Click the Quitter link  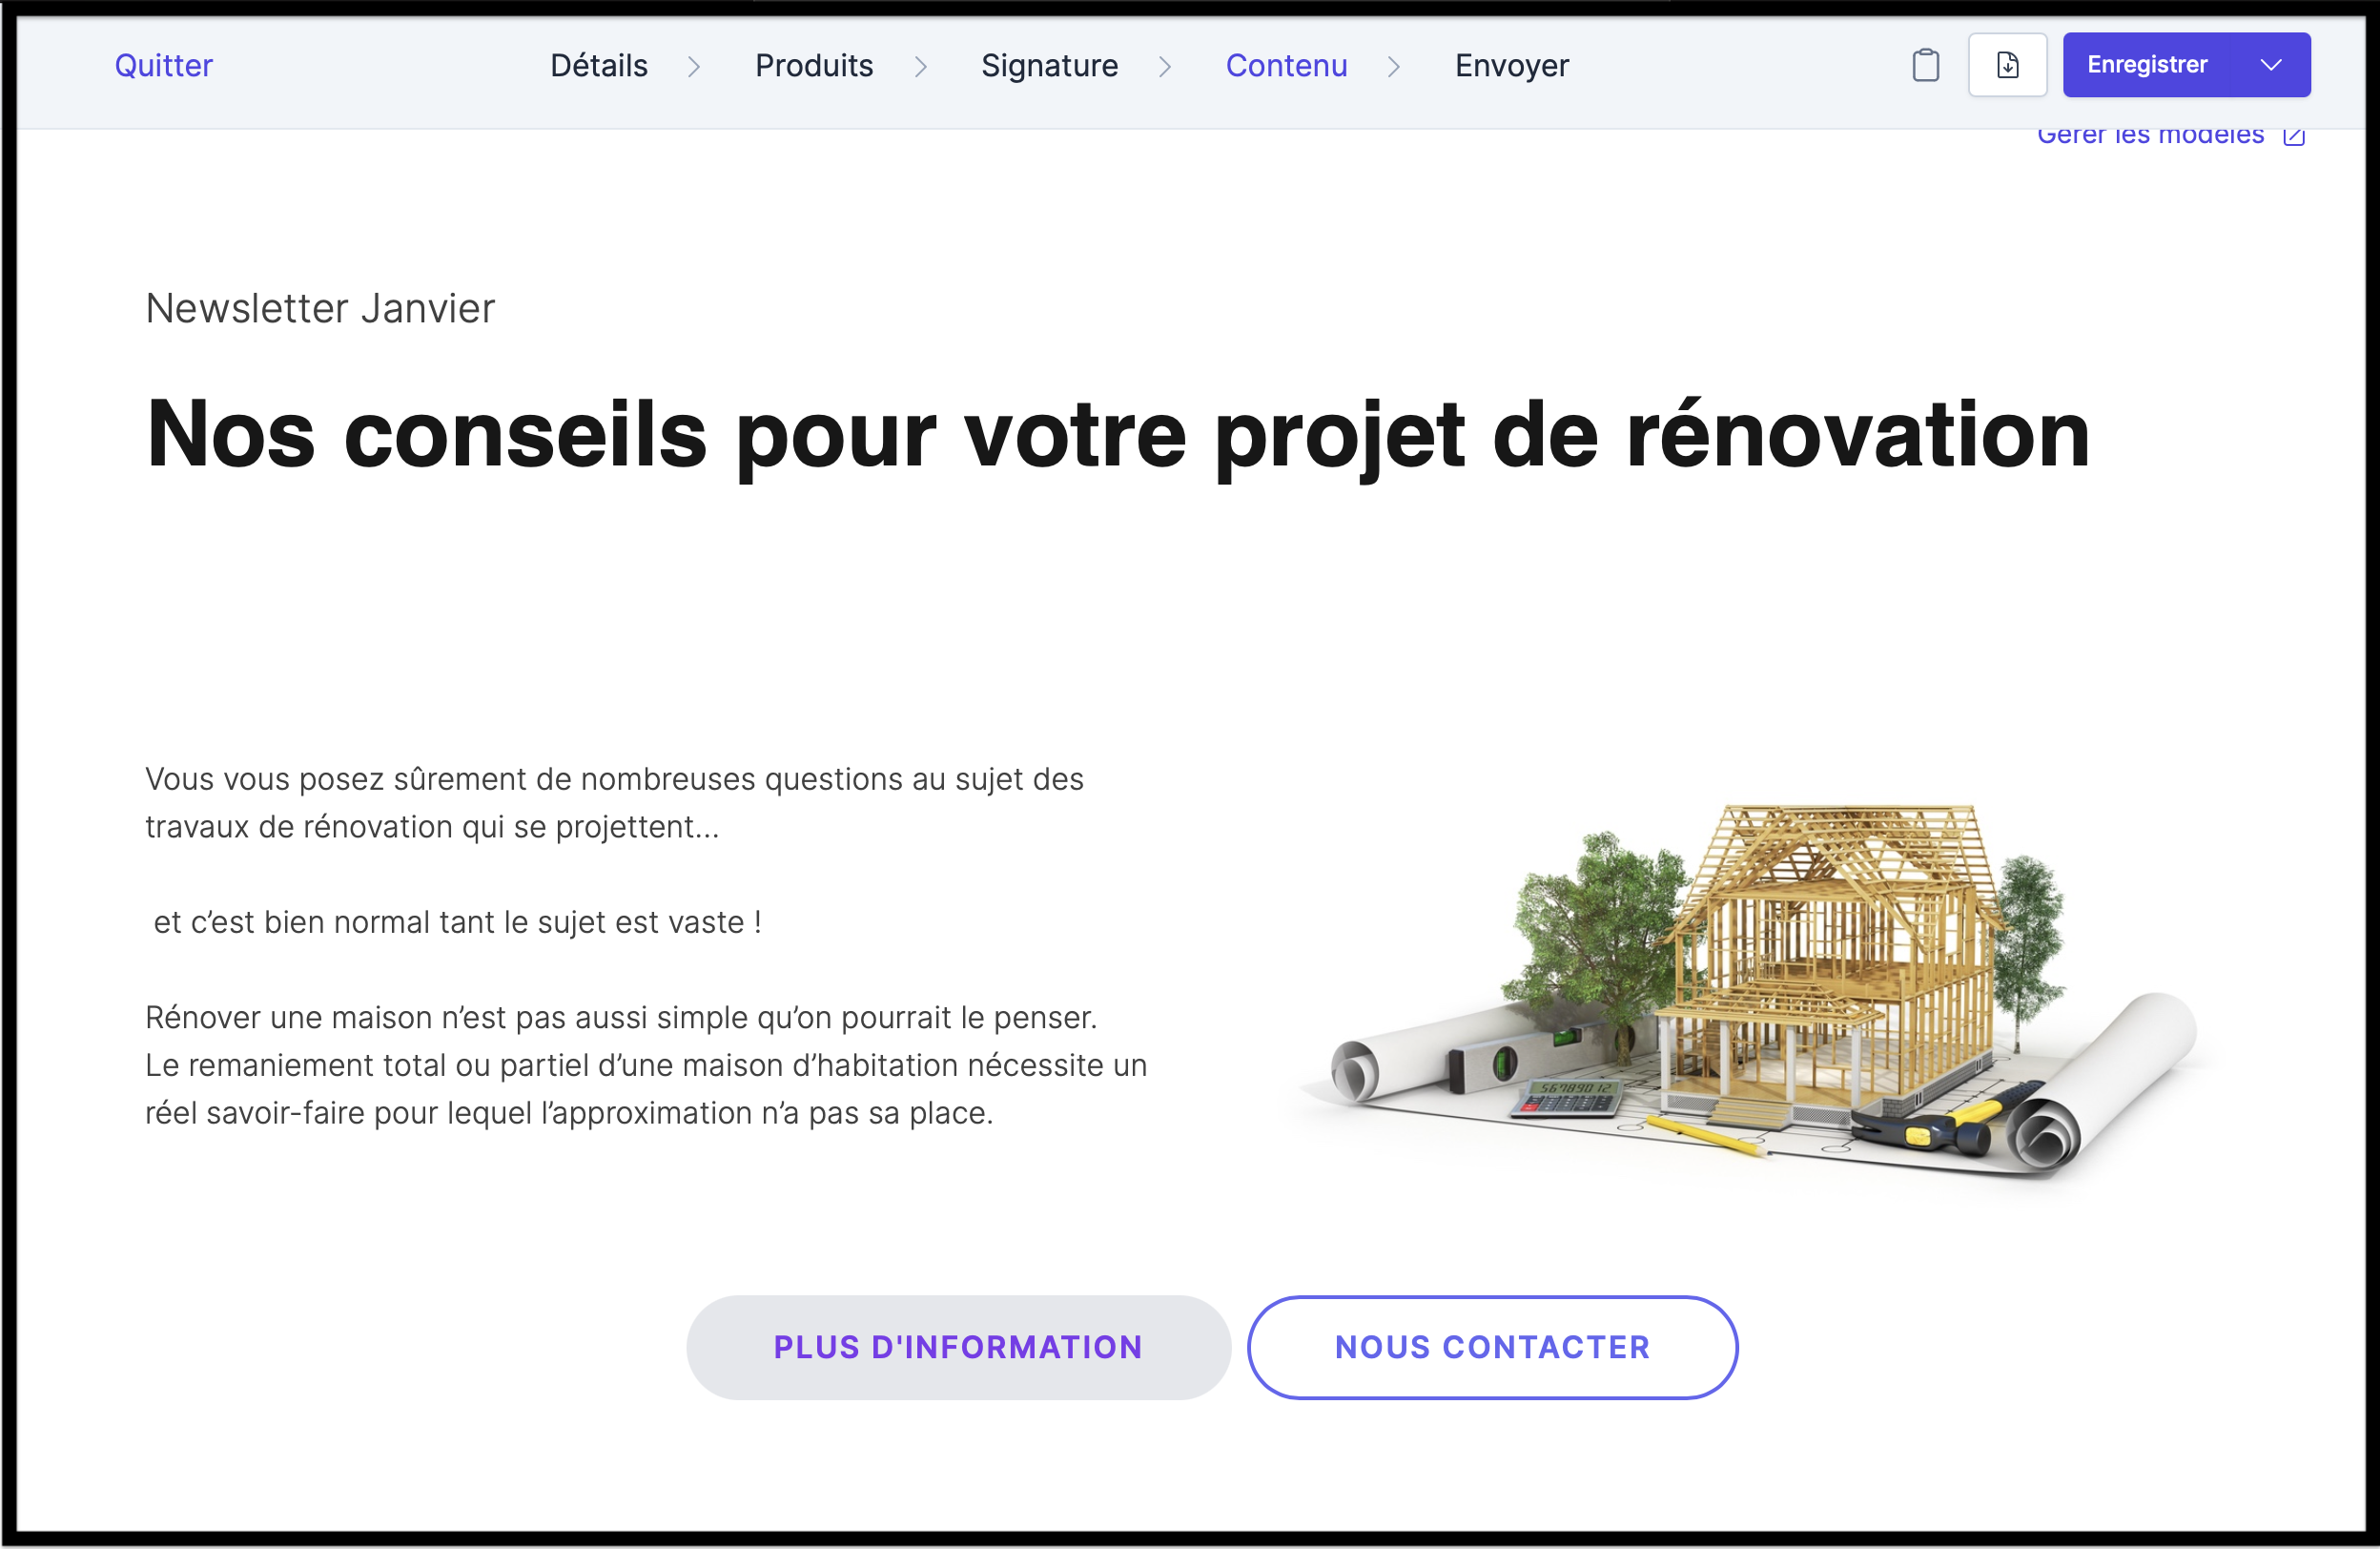[163, 66]
